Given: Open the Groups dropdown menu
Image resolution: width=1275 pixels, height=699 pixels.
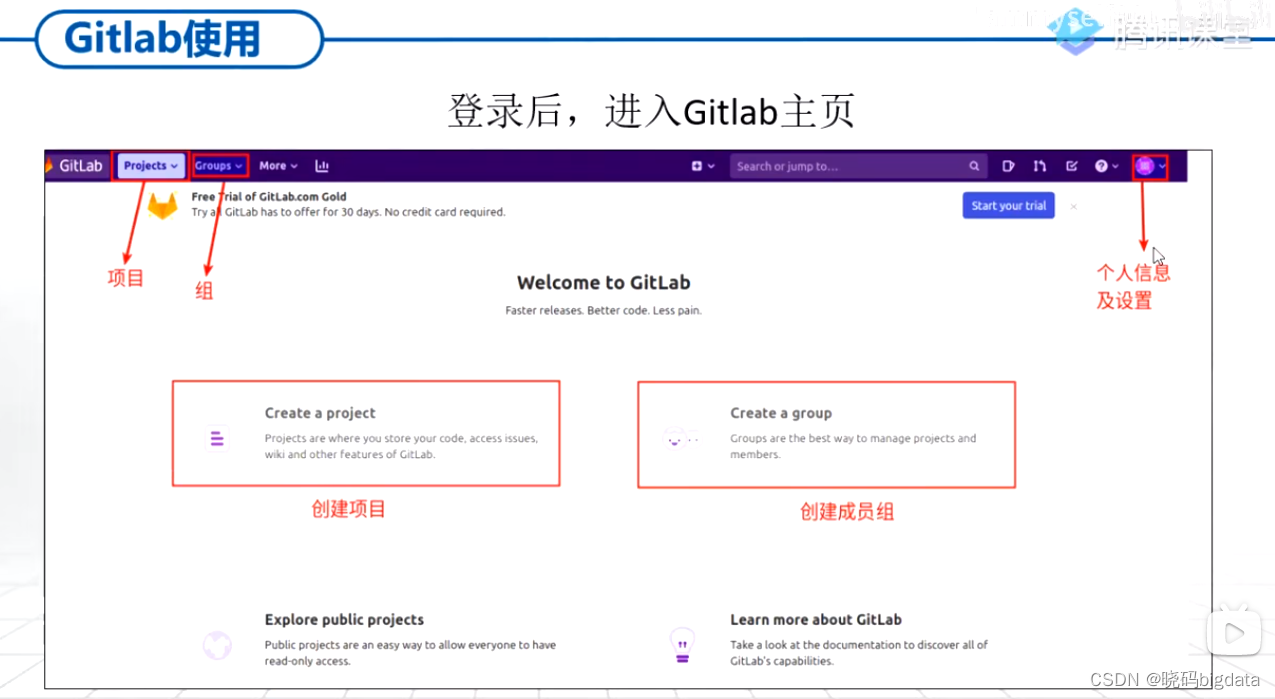Looking at the screenshot, I should pyautogui.click(x=218, y=166).
